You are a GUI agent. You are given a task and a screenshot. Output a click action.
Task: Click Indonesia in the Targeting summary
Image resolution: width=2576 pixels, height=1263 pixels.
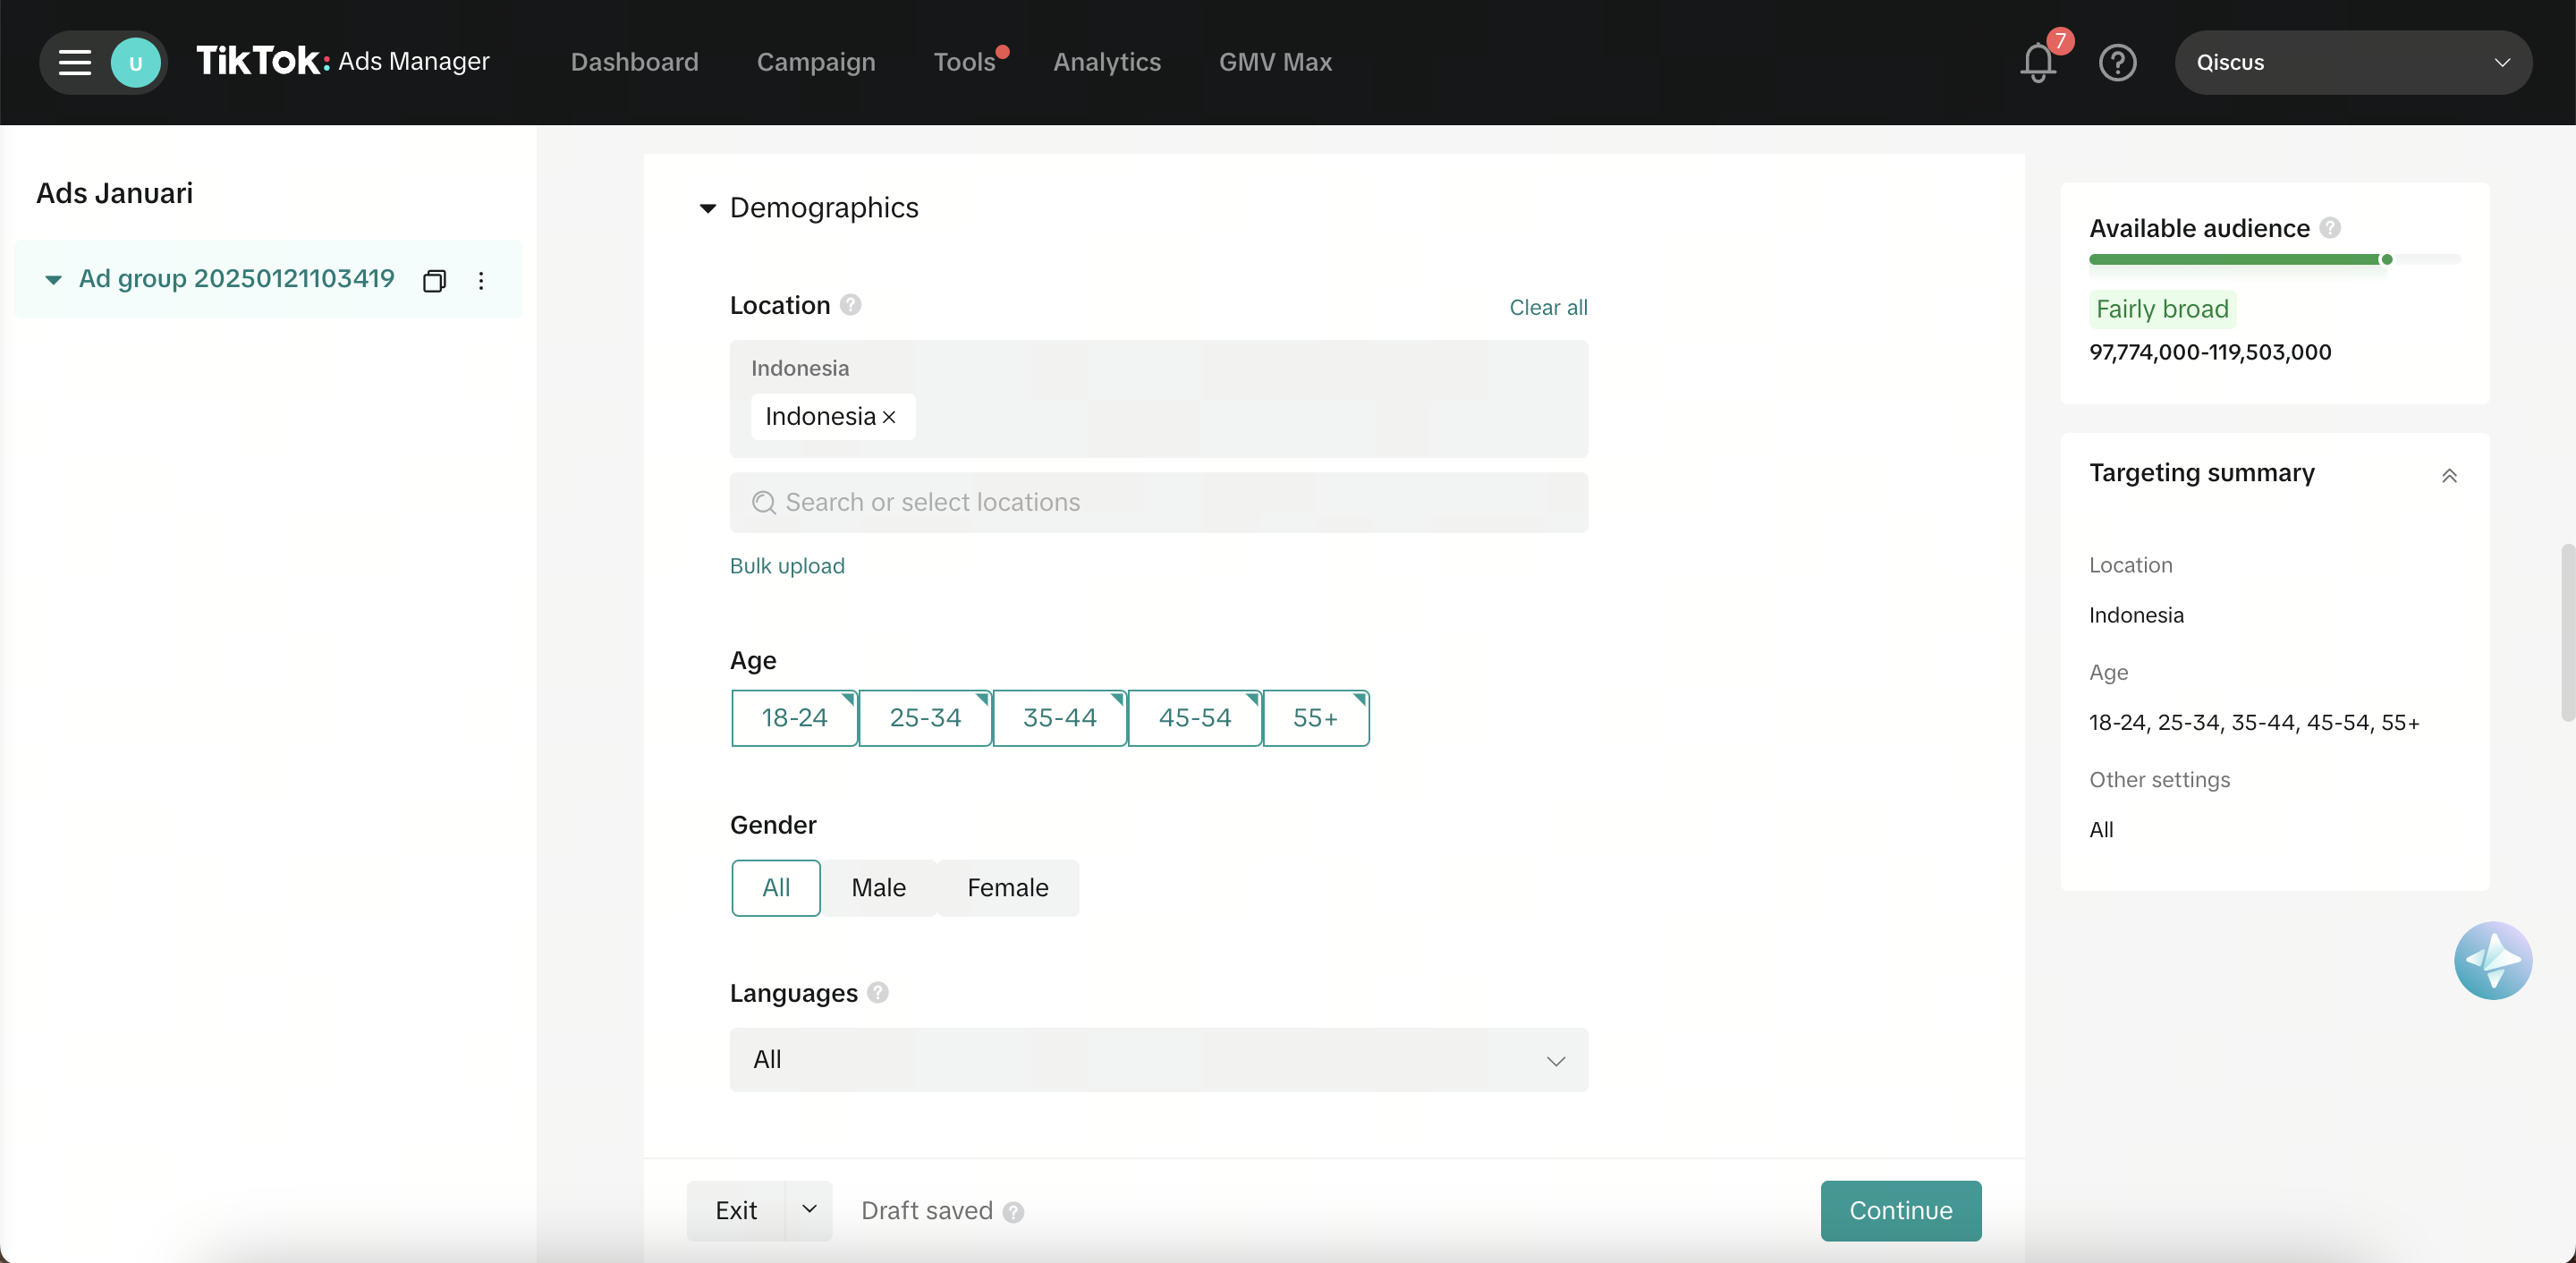click(2136, 616)
